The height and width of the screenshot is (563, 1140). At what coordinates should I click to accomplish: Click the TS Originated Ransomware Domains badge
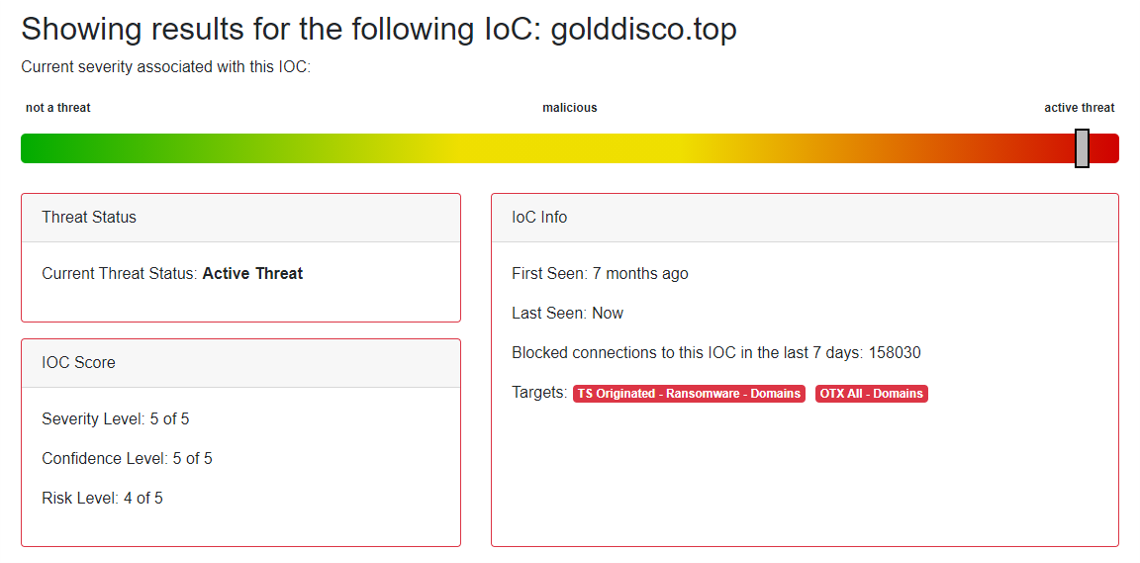click(689, 394)
